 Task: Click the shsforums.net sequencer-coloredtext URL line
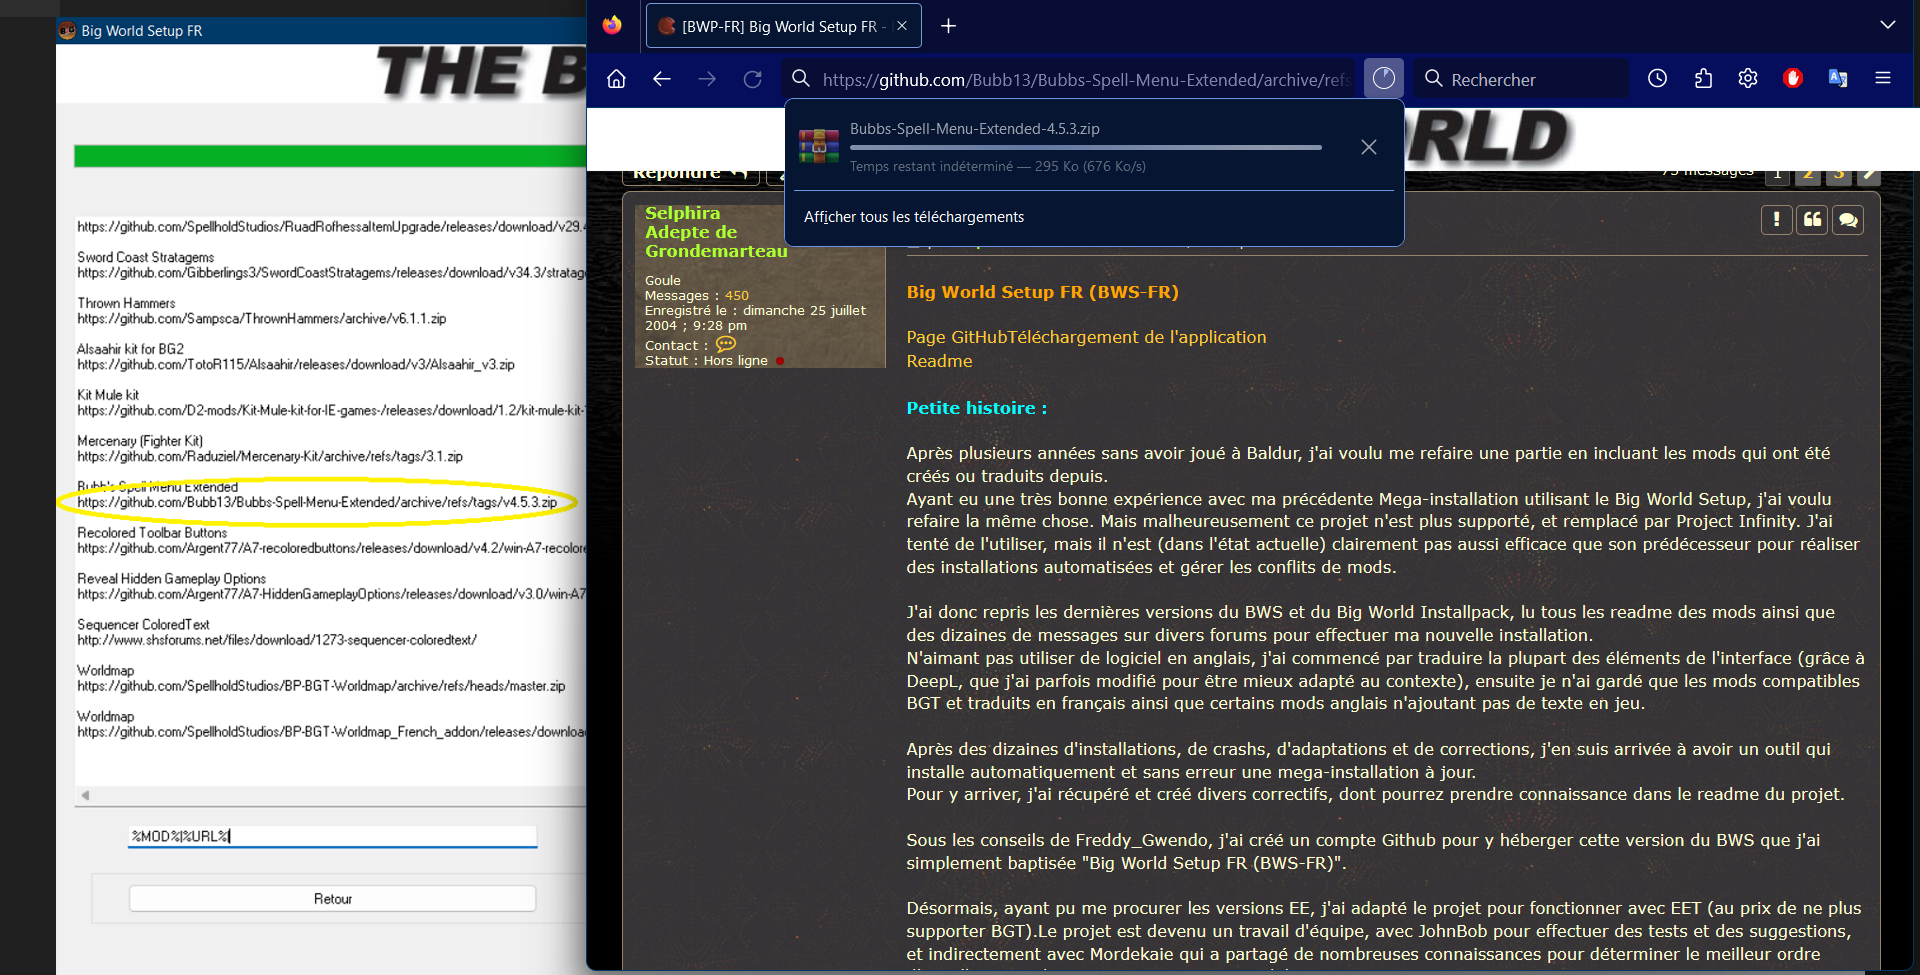pos(277,640)
